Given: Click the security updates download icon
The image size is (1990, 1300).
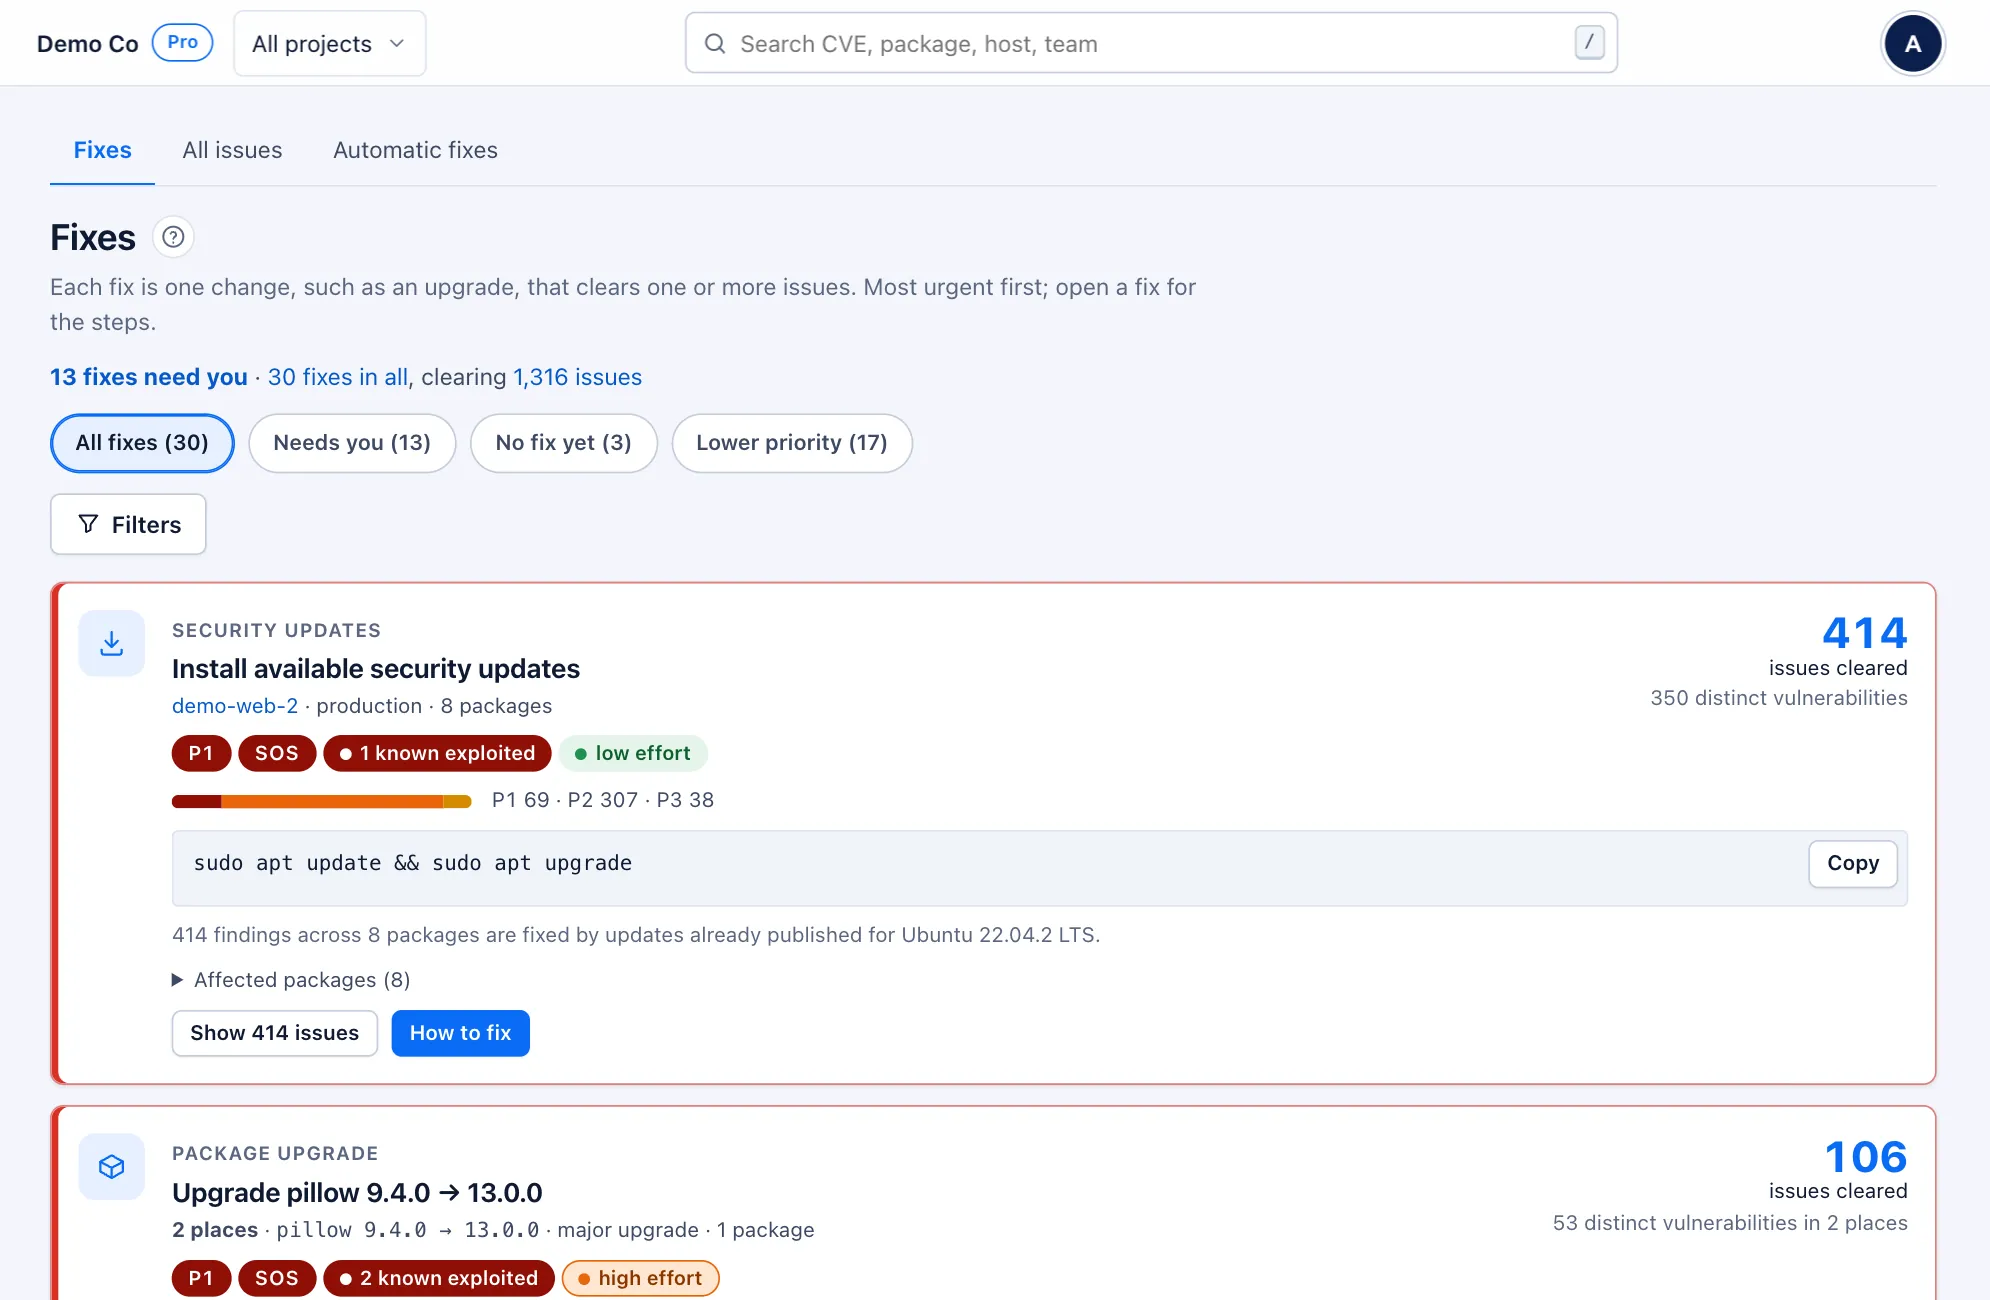Looking at the screenshot, I should coord(112,643).
